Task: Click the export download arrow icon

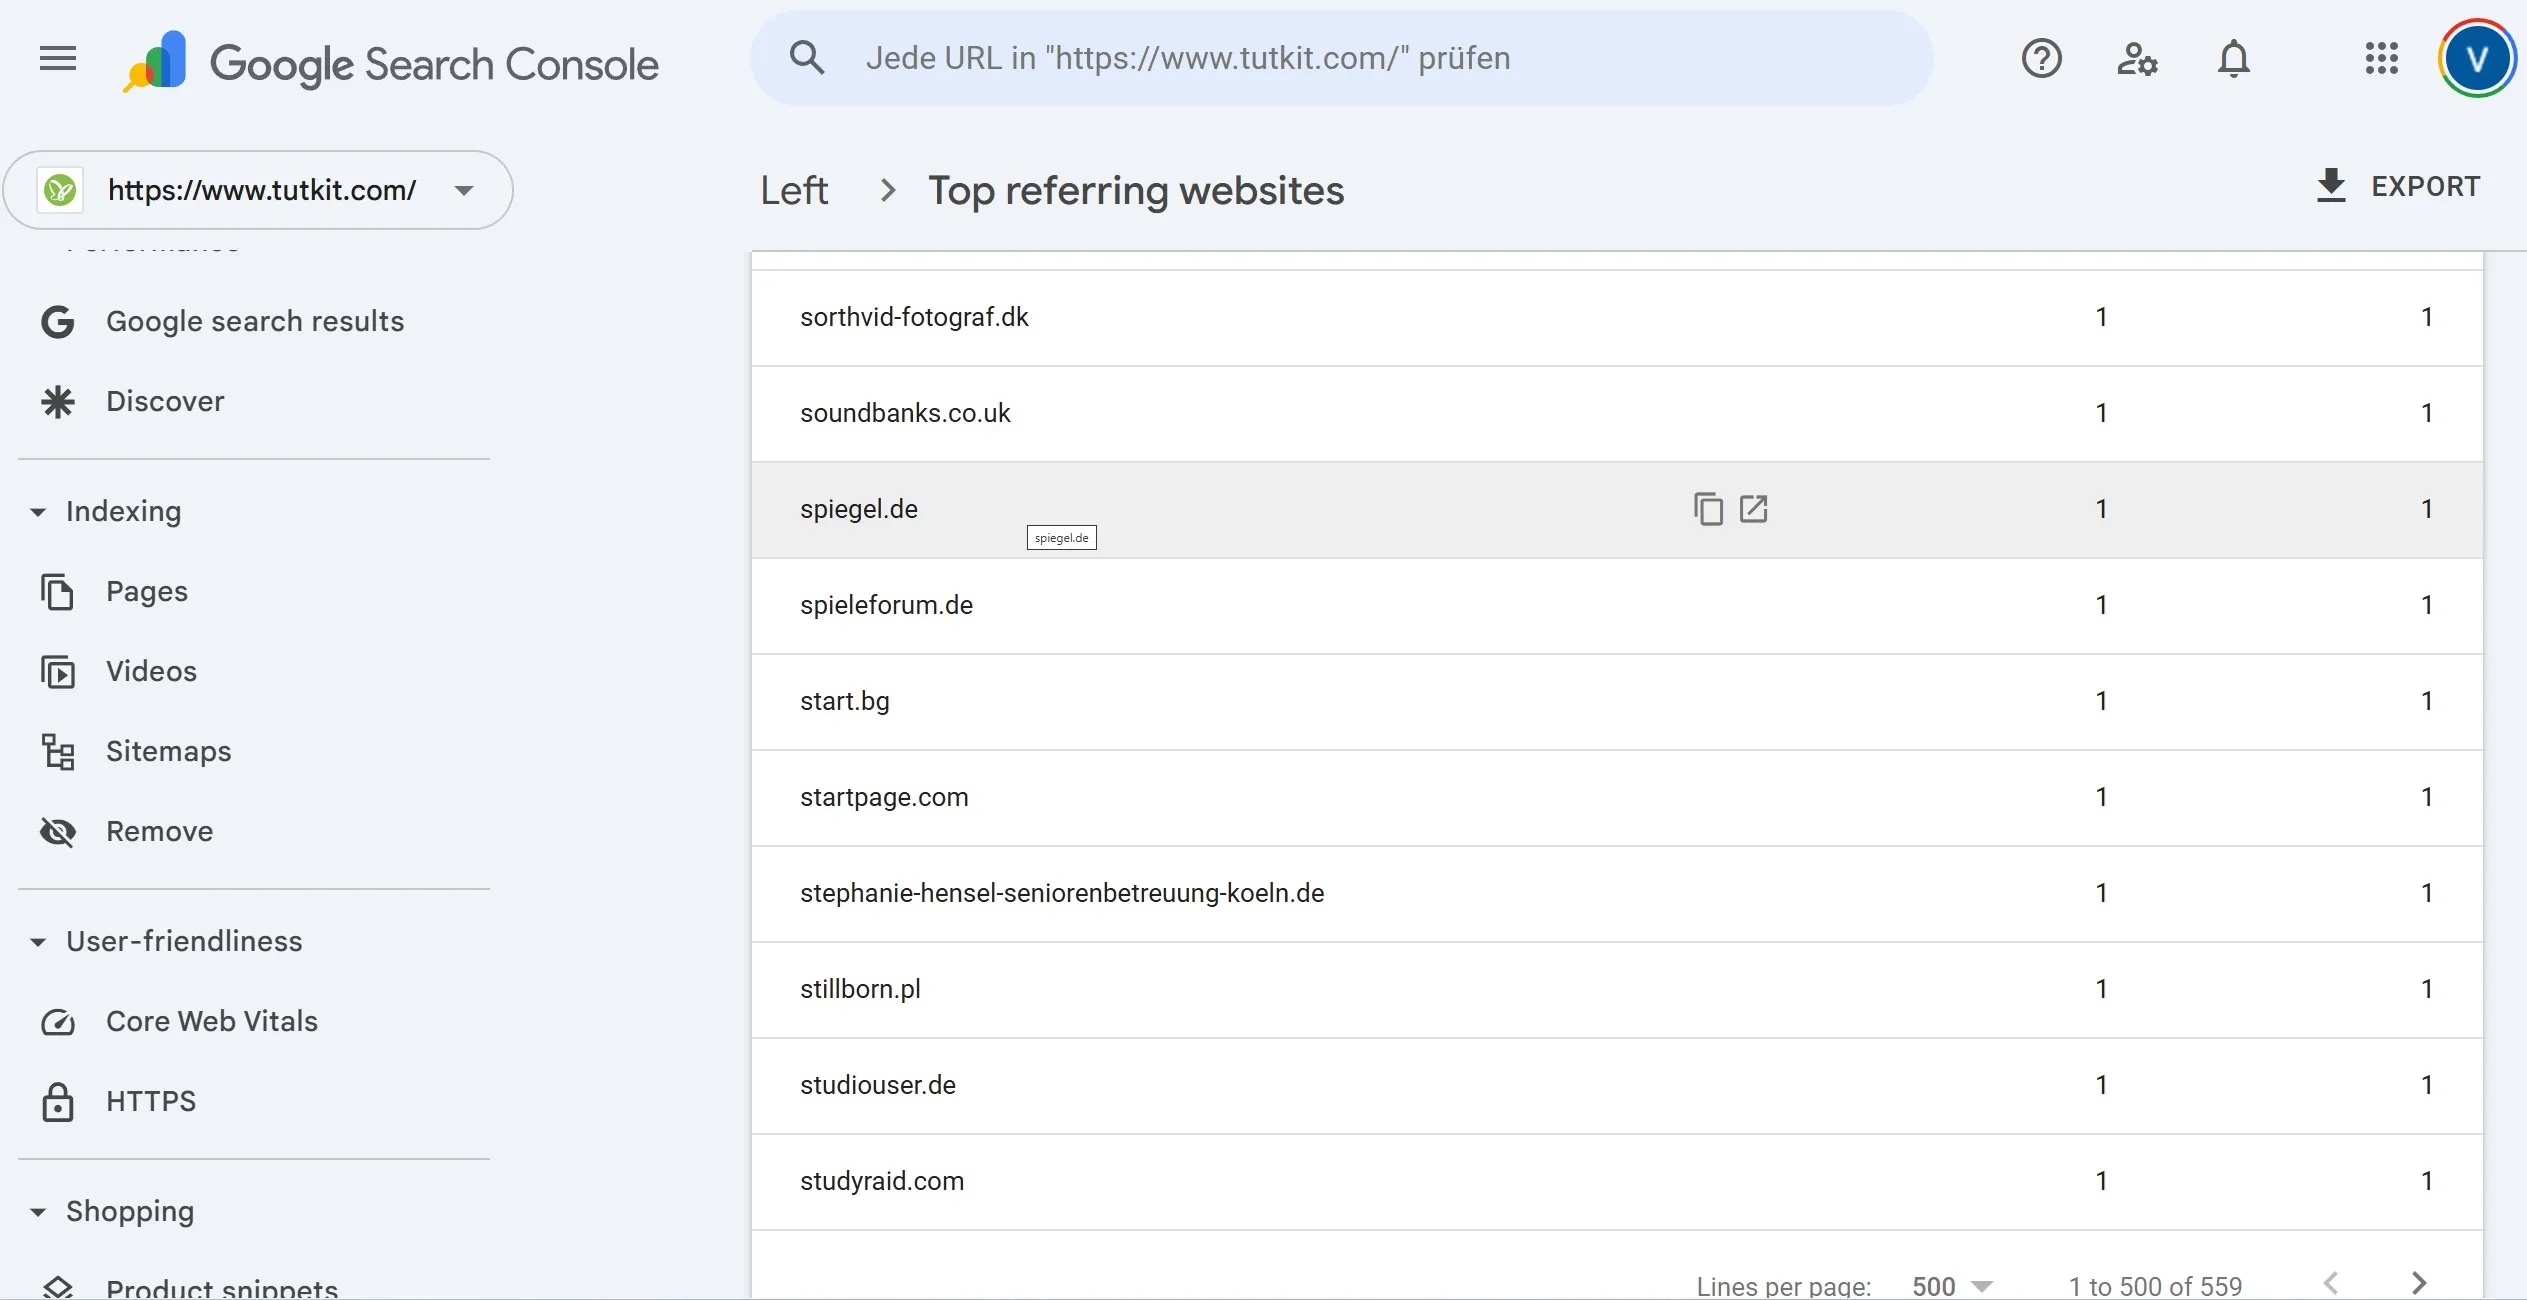Action: point(2331,186)
